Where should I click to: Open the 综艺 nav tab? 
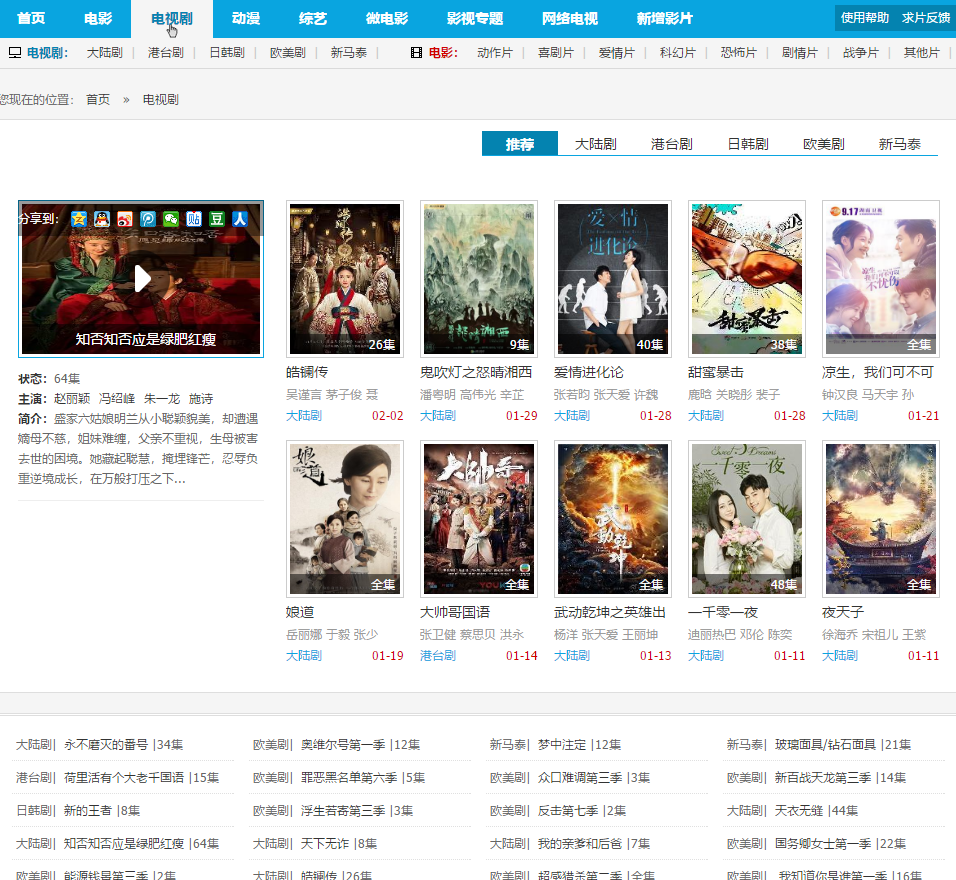coord(313,18)
